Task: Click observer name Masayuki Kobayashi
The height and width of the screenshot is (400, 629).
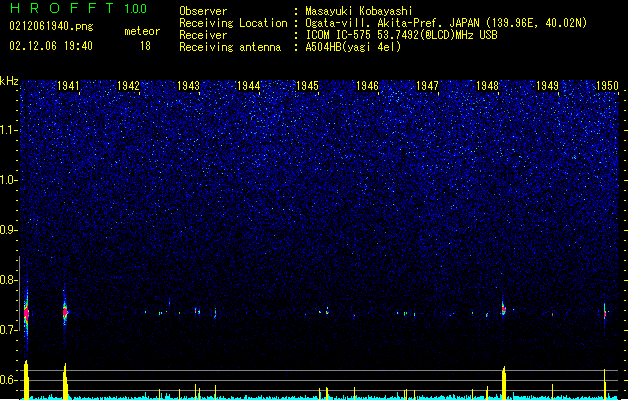Action: [x=359, y=11]
